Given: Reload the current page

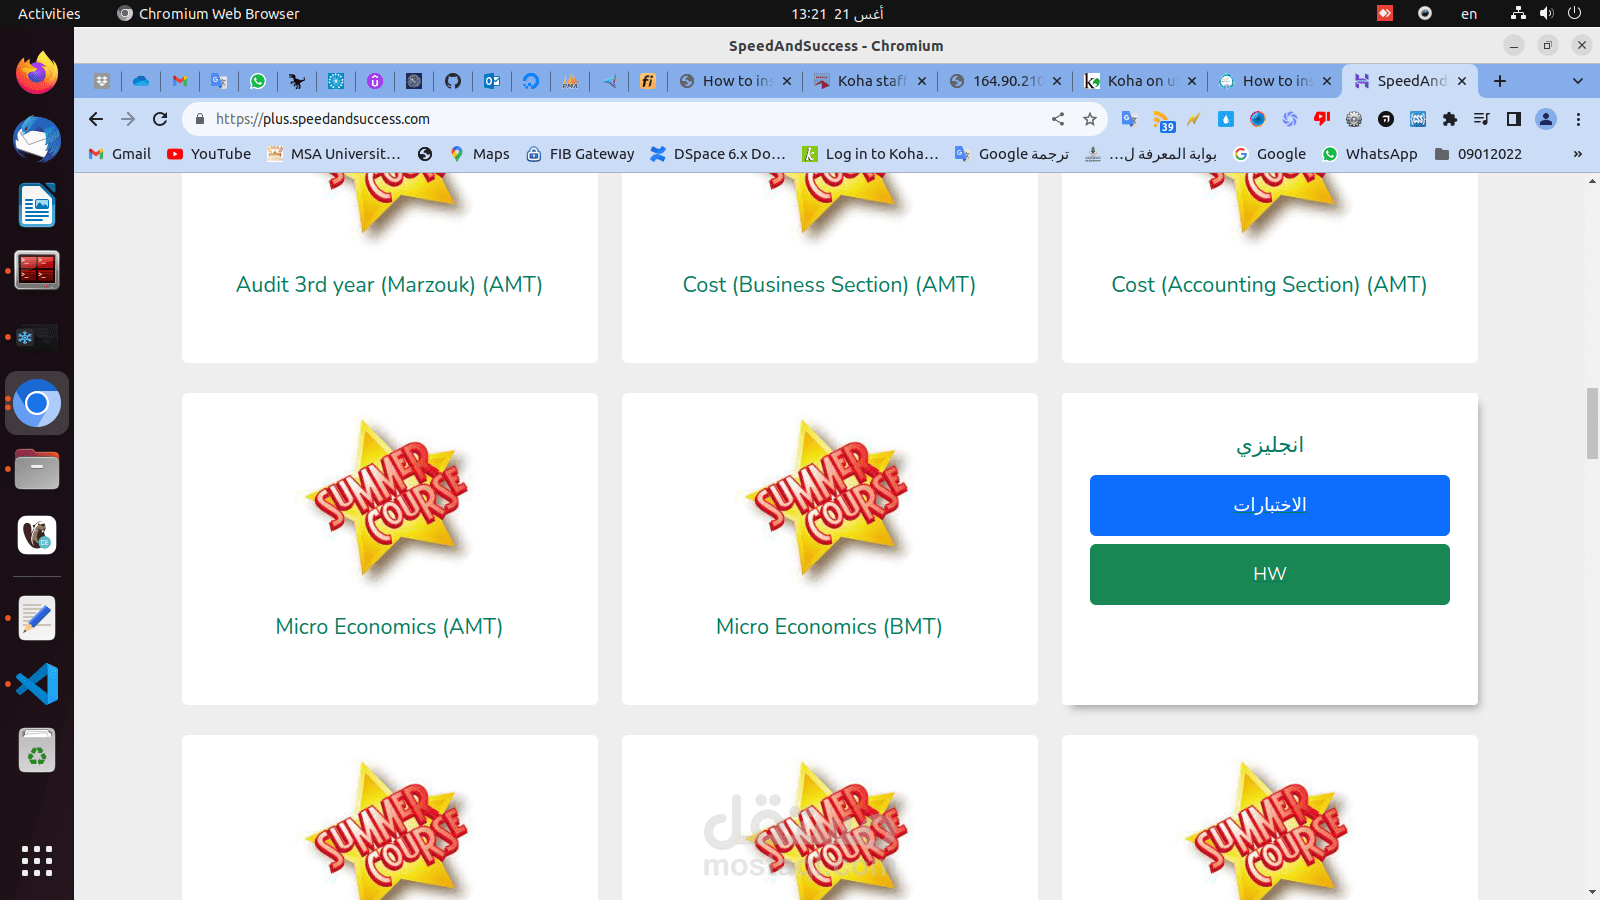Looking at the screenshot, I should 160,119.
